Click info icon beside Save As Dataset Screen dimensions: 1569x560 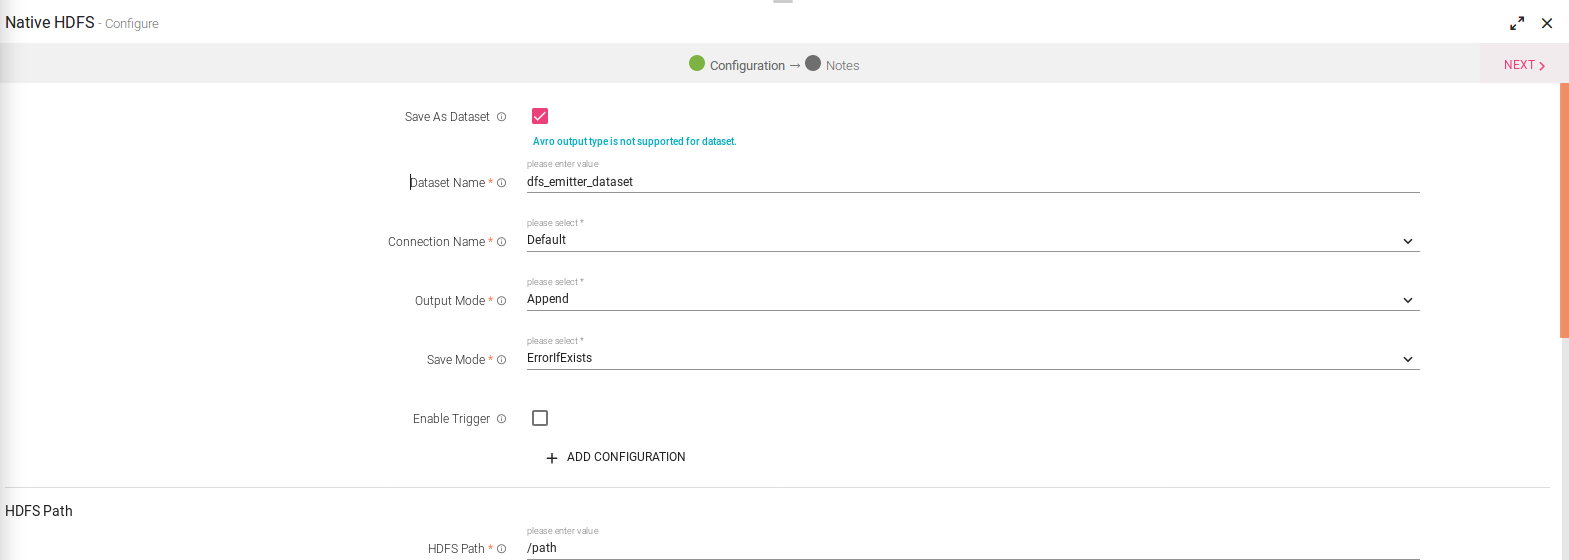[502, 117]
